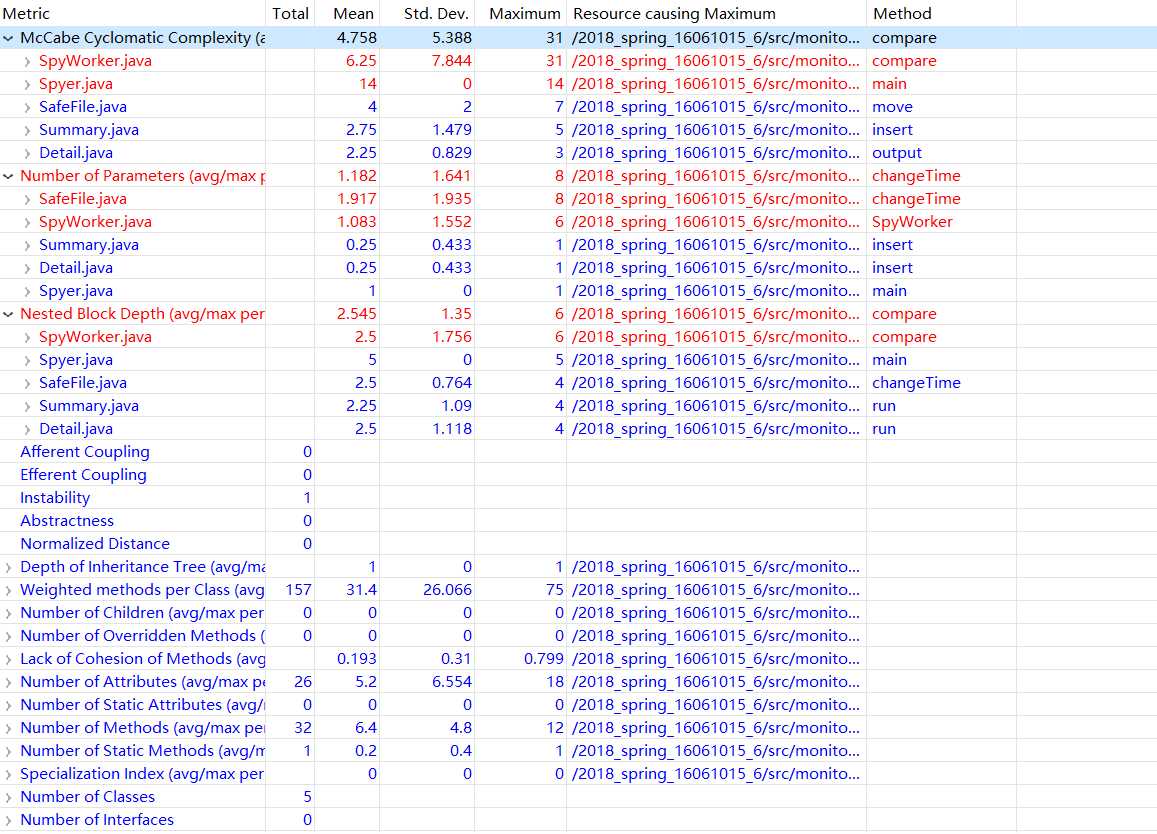Expand Specialization Index metric
The image size is (1157, 834).
coord(9,774)
